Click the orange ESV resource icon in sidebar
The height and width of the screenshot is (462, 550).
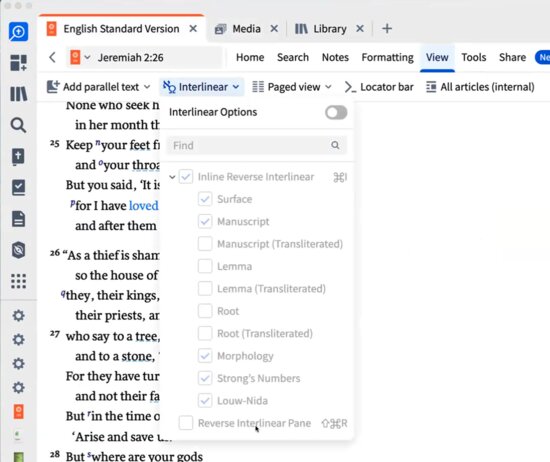(19, 411)
